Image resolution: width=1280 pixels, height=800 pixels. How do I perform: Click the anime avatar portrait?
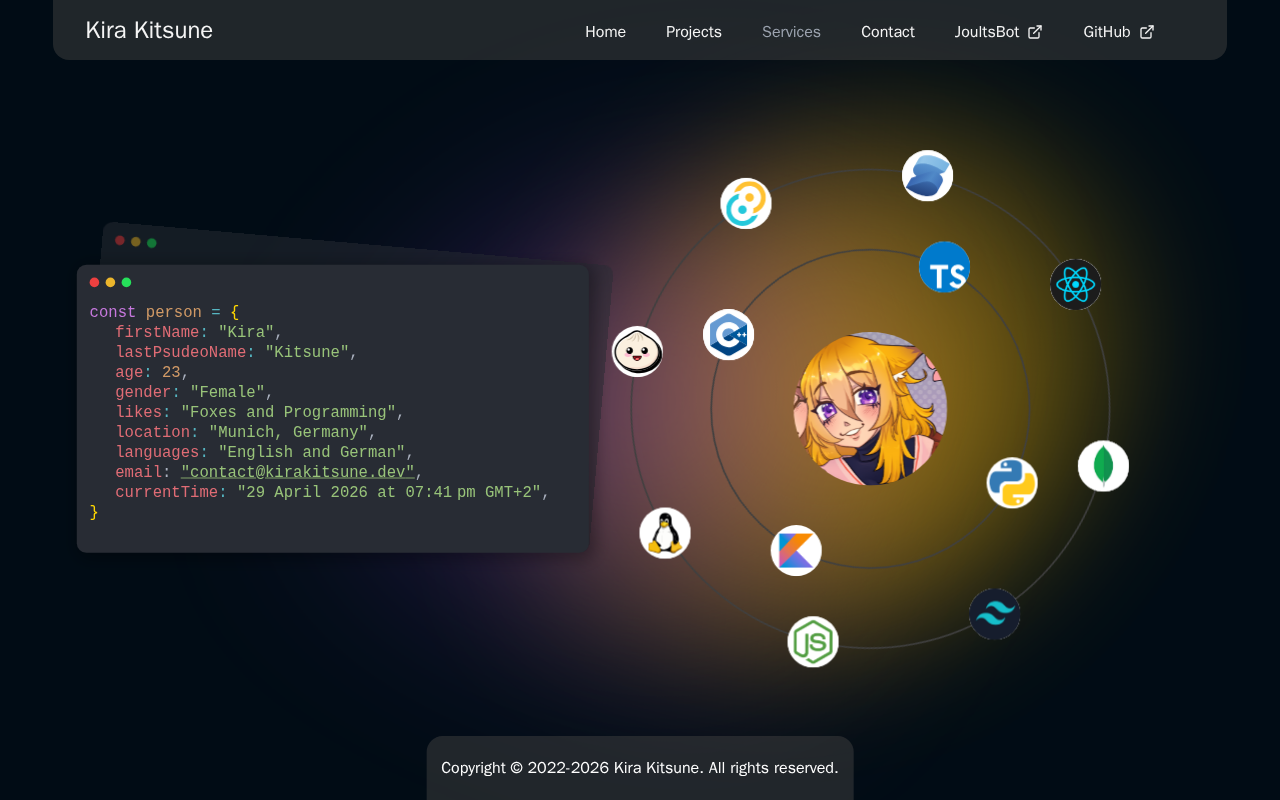(870, 409)
